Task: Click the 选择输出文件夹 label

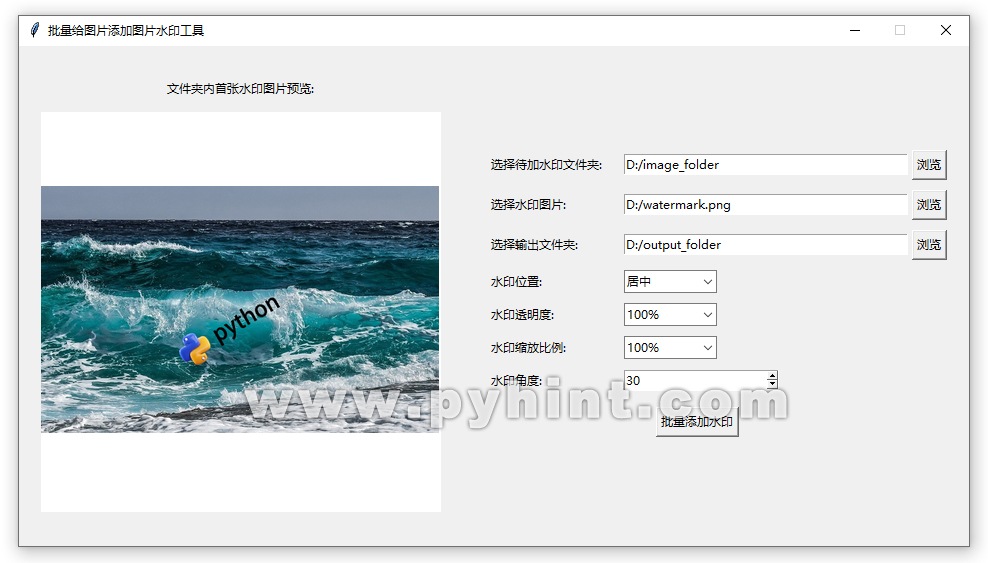Action: click(534, 244)
